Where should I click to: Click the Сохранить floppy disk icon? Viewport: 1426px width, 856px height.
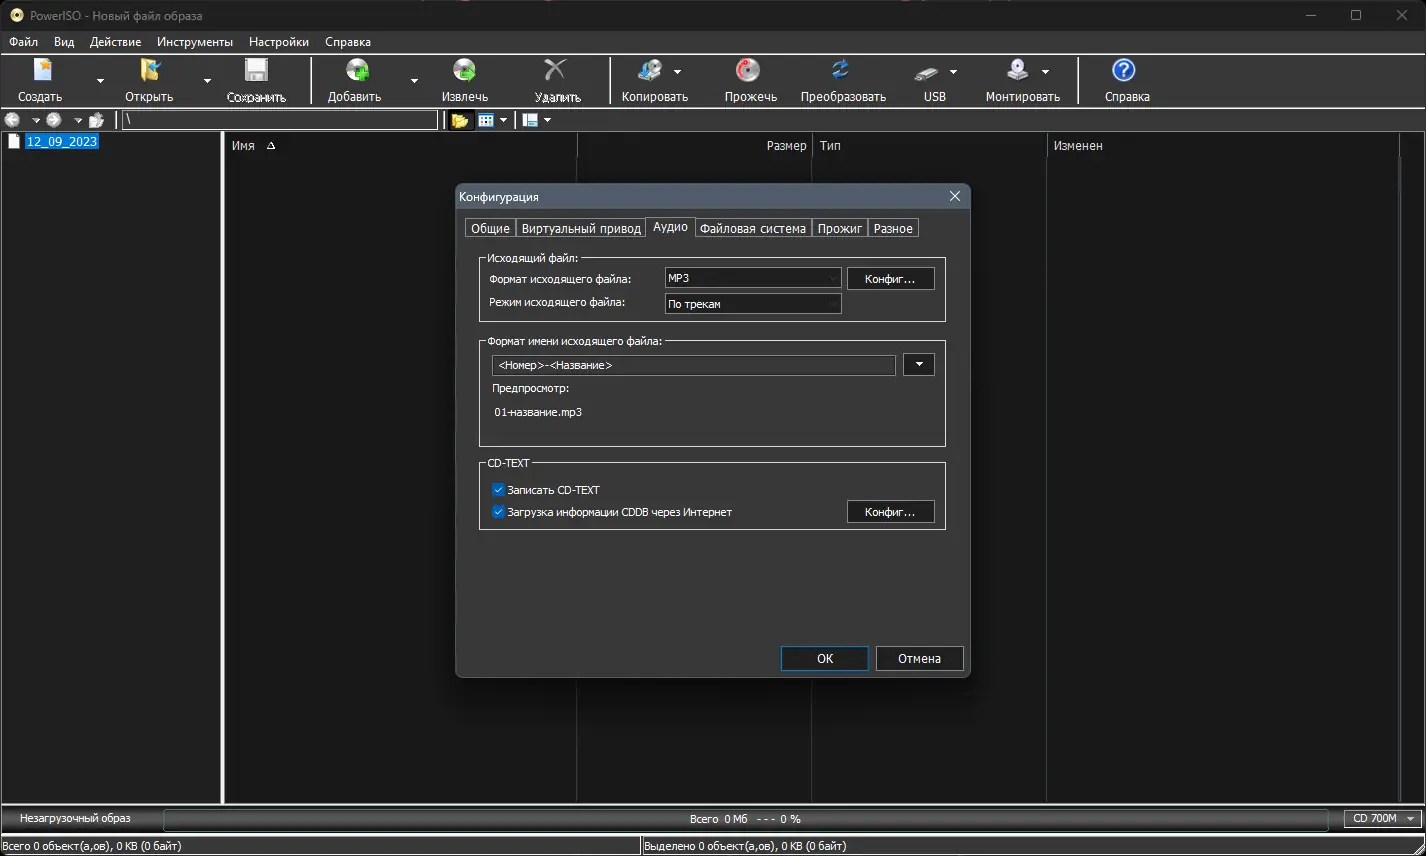pyautogui.click(x=256, y=70)
